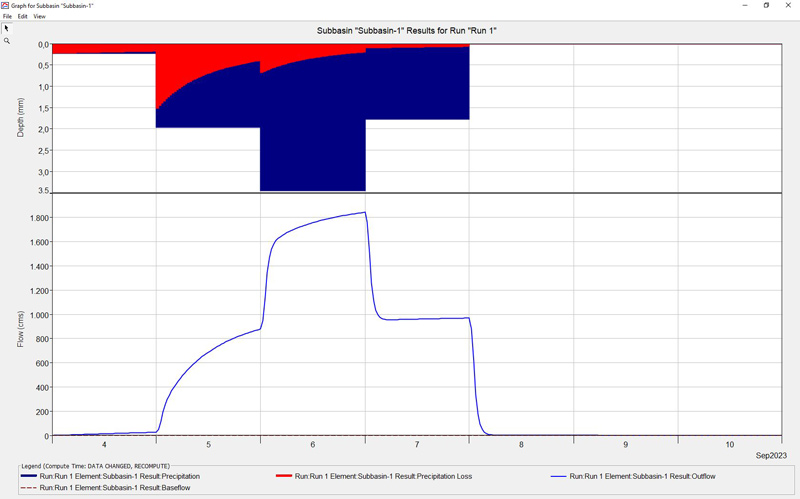Click the red Precipitation Loss legend swatch
Screen dimensions: 800x499
[291, 477]
